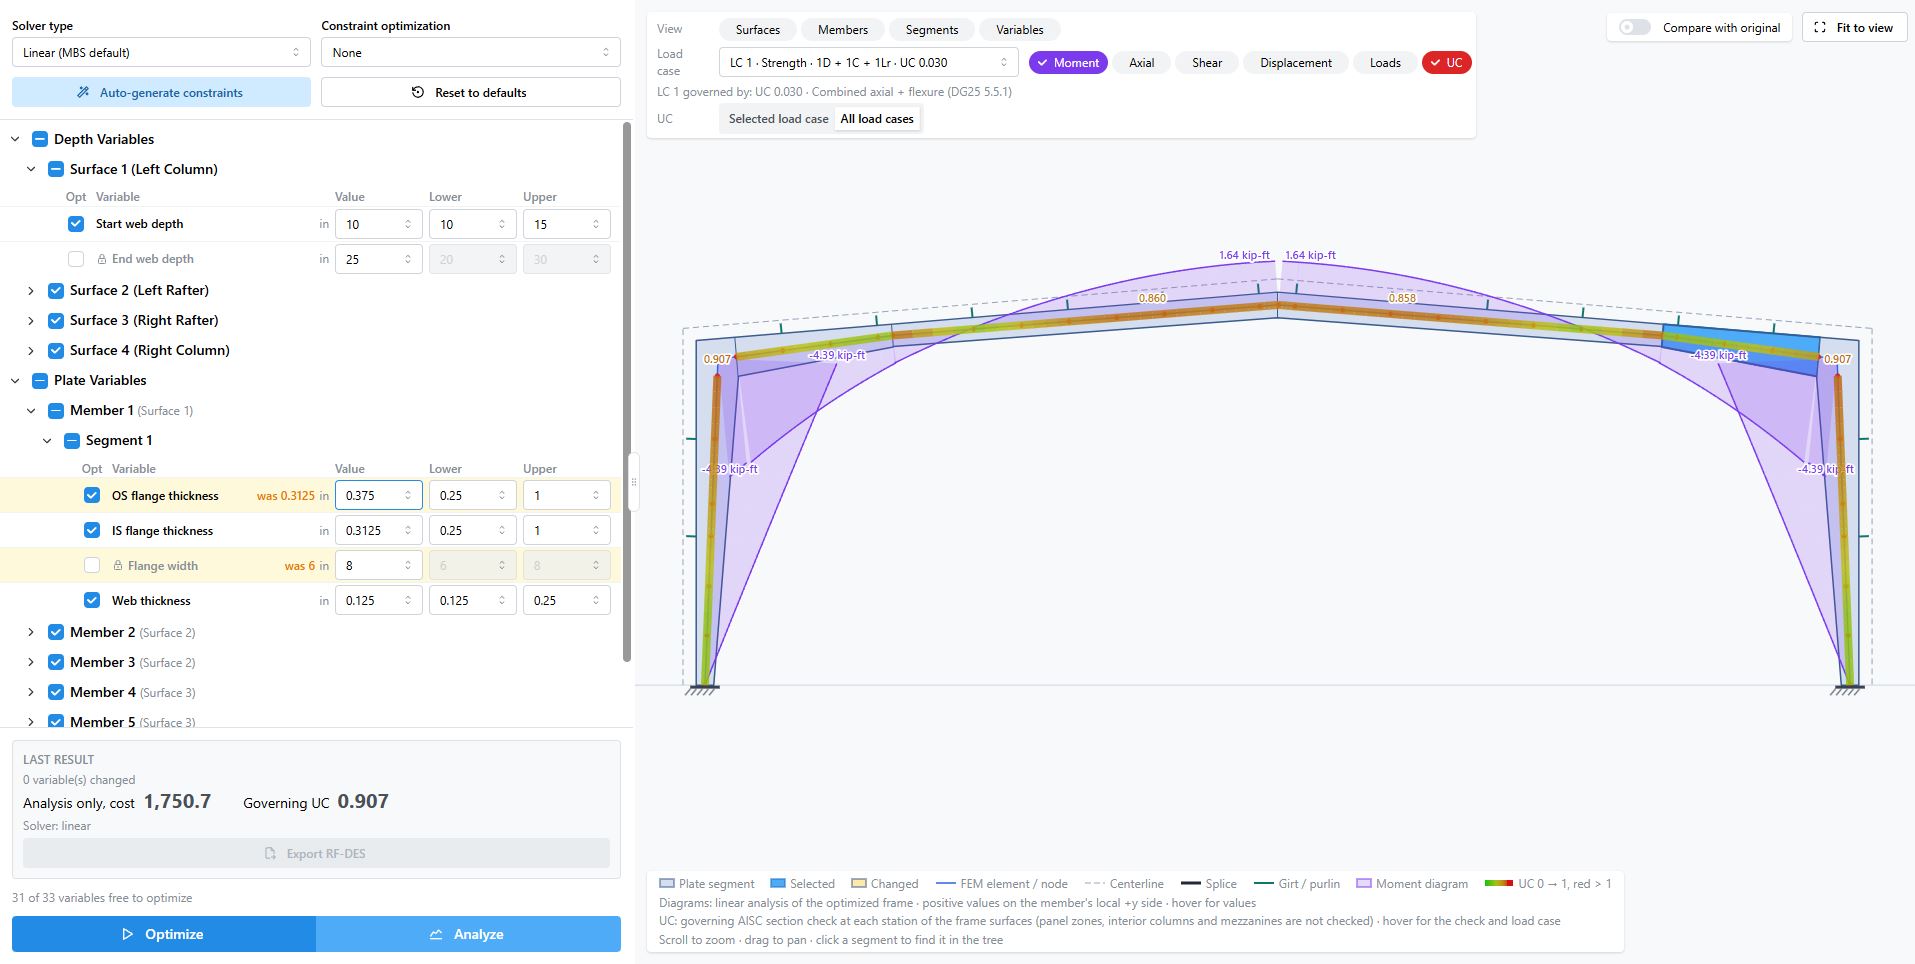This screenshot has width=1915, height=964.
Task: Click the Web thickness upper bound field
Action: click(566, 601)
